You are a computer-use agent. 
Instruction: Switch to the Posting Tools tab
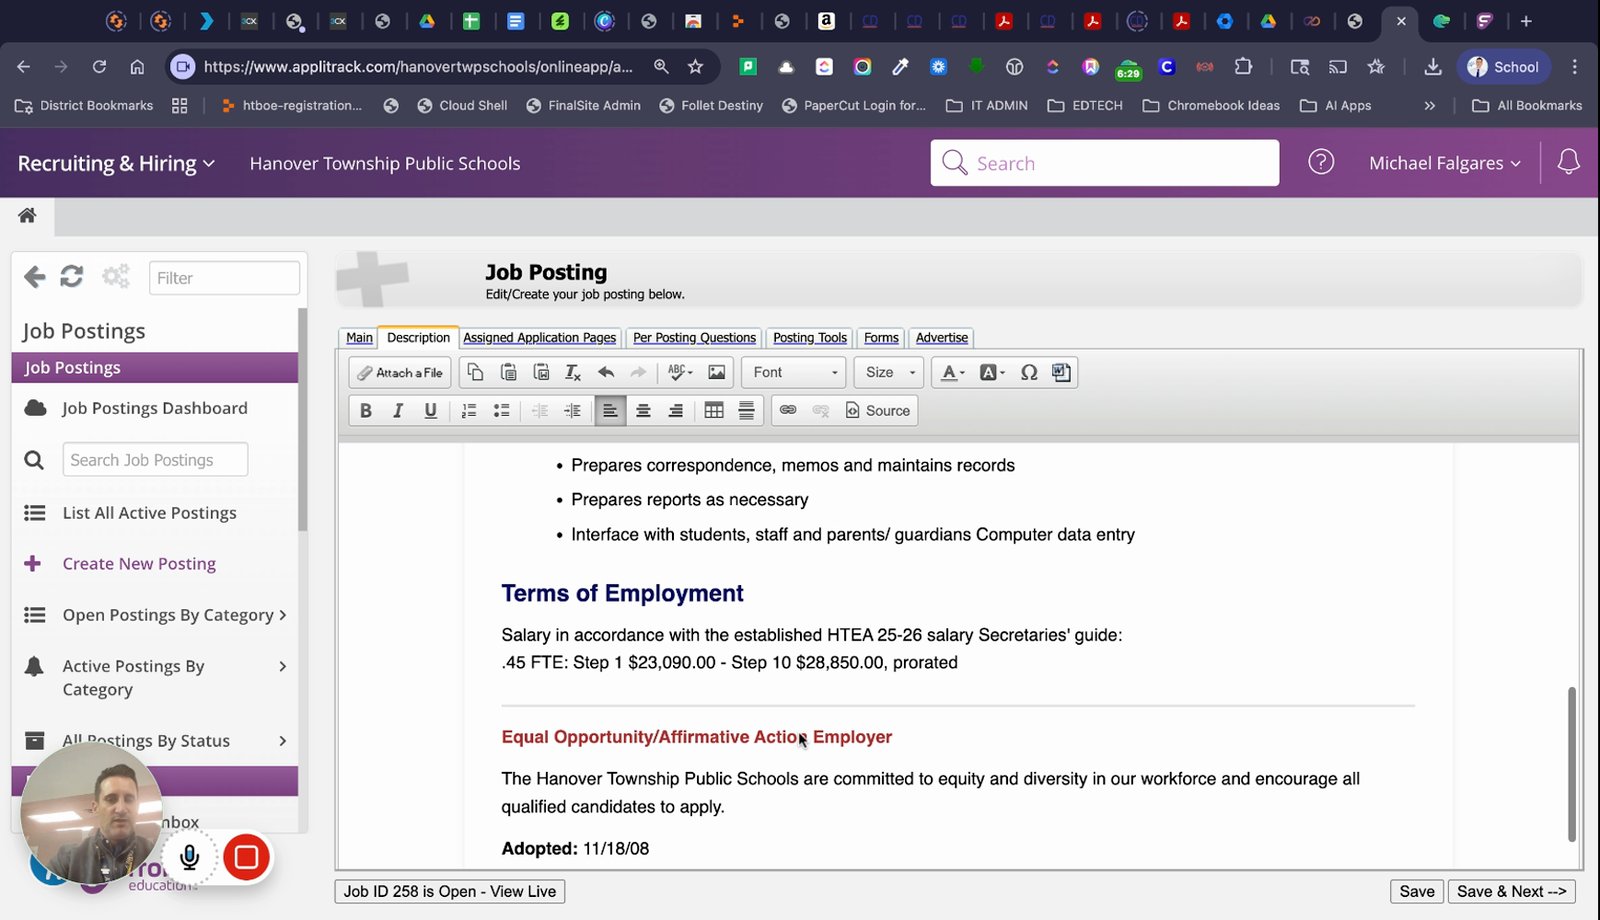pyautogui.click(x=810, y=338)
